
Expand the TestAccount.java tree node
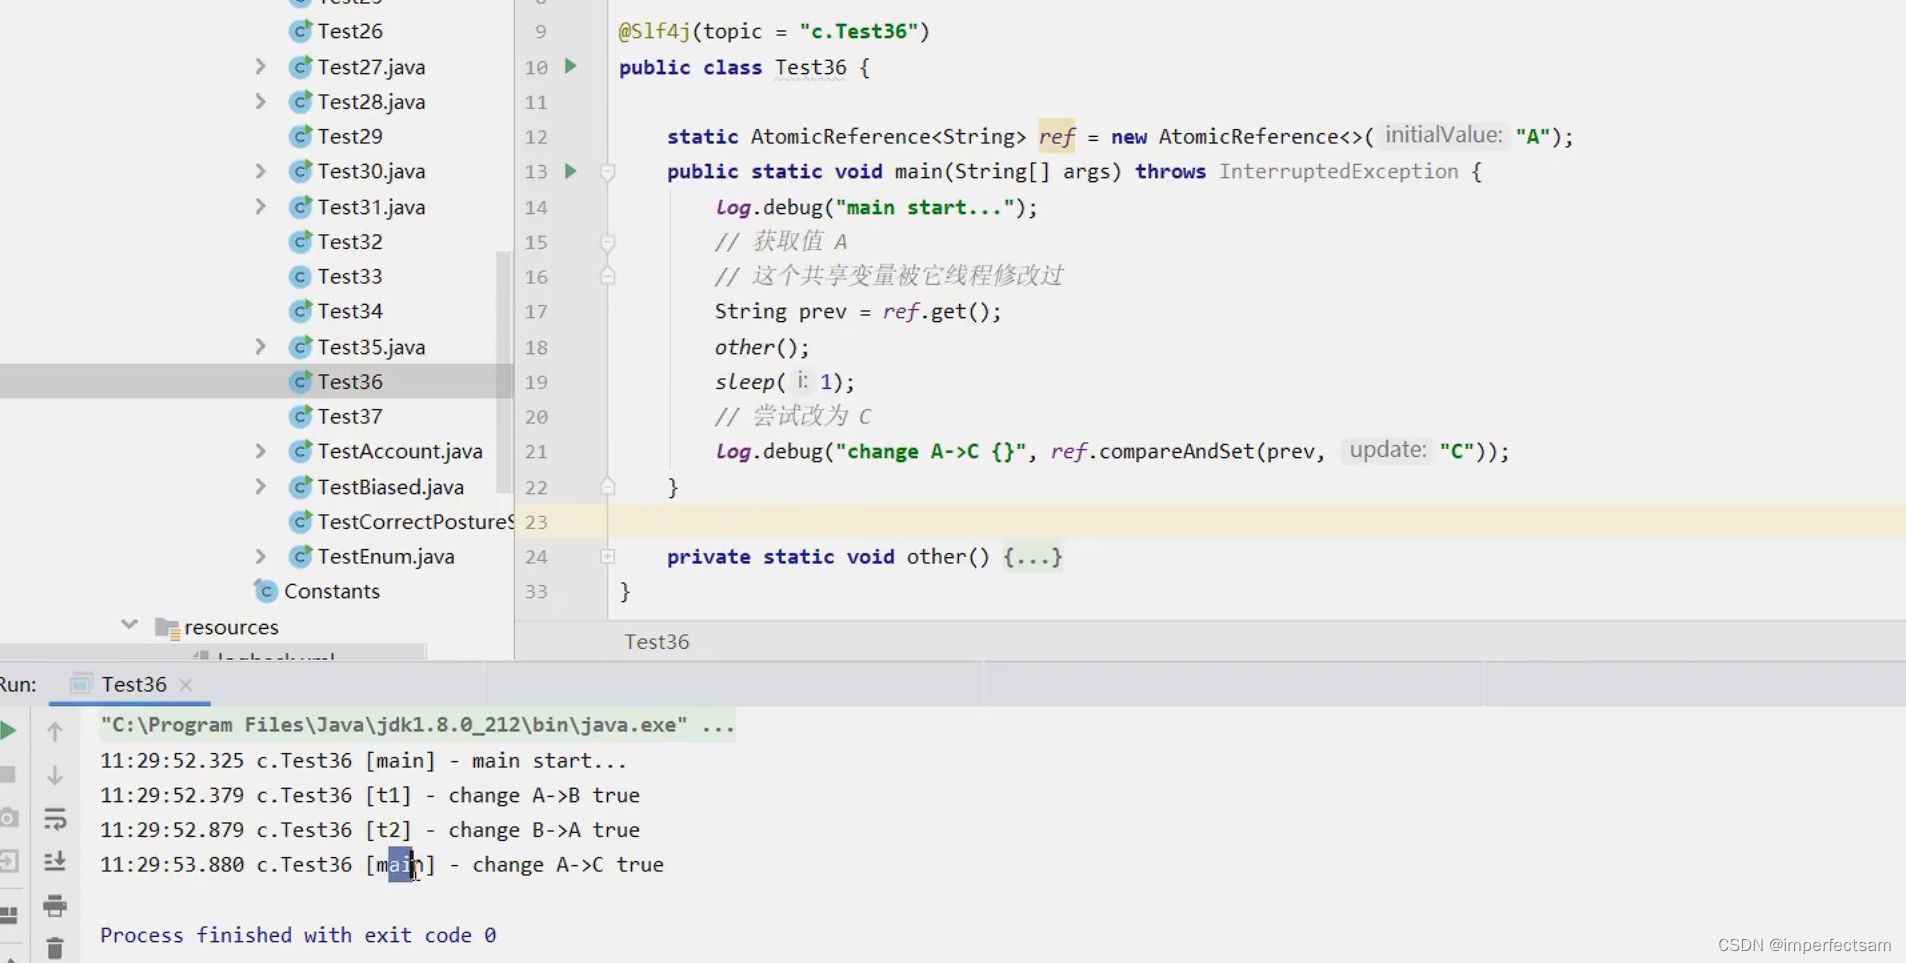click(260, 451)
